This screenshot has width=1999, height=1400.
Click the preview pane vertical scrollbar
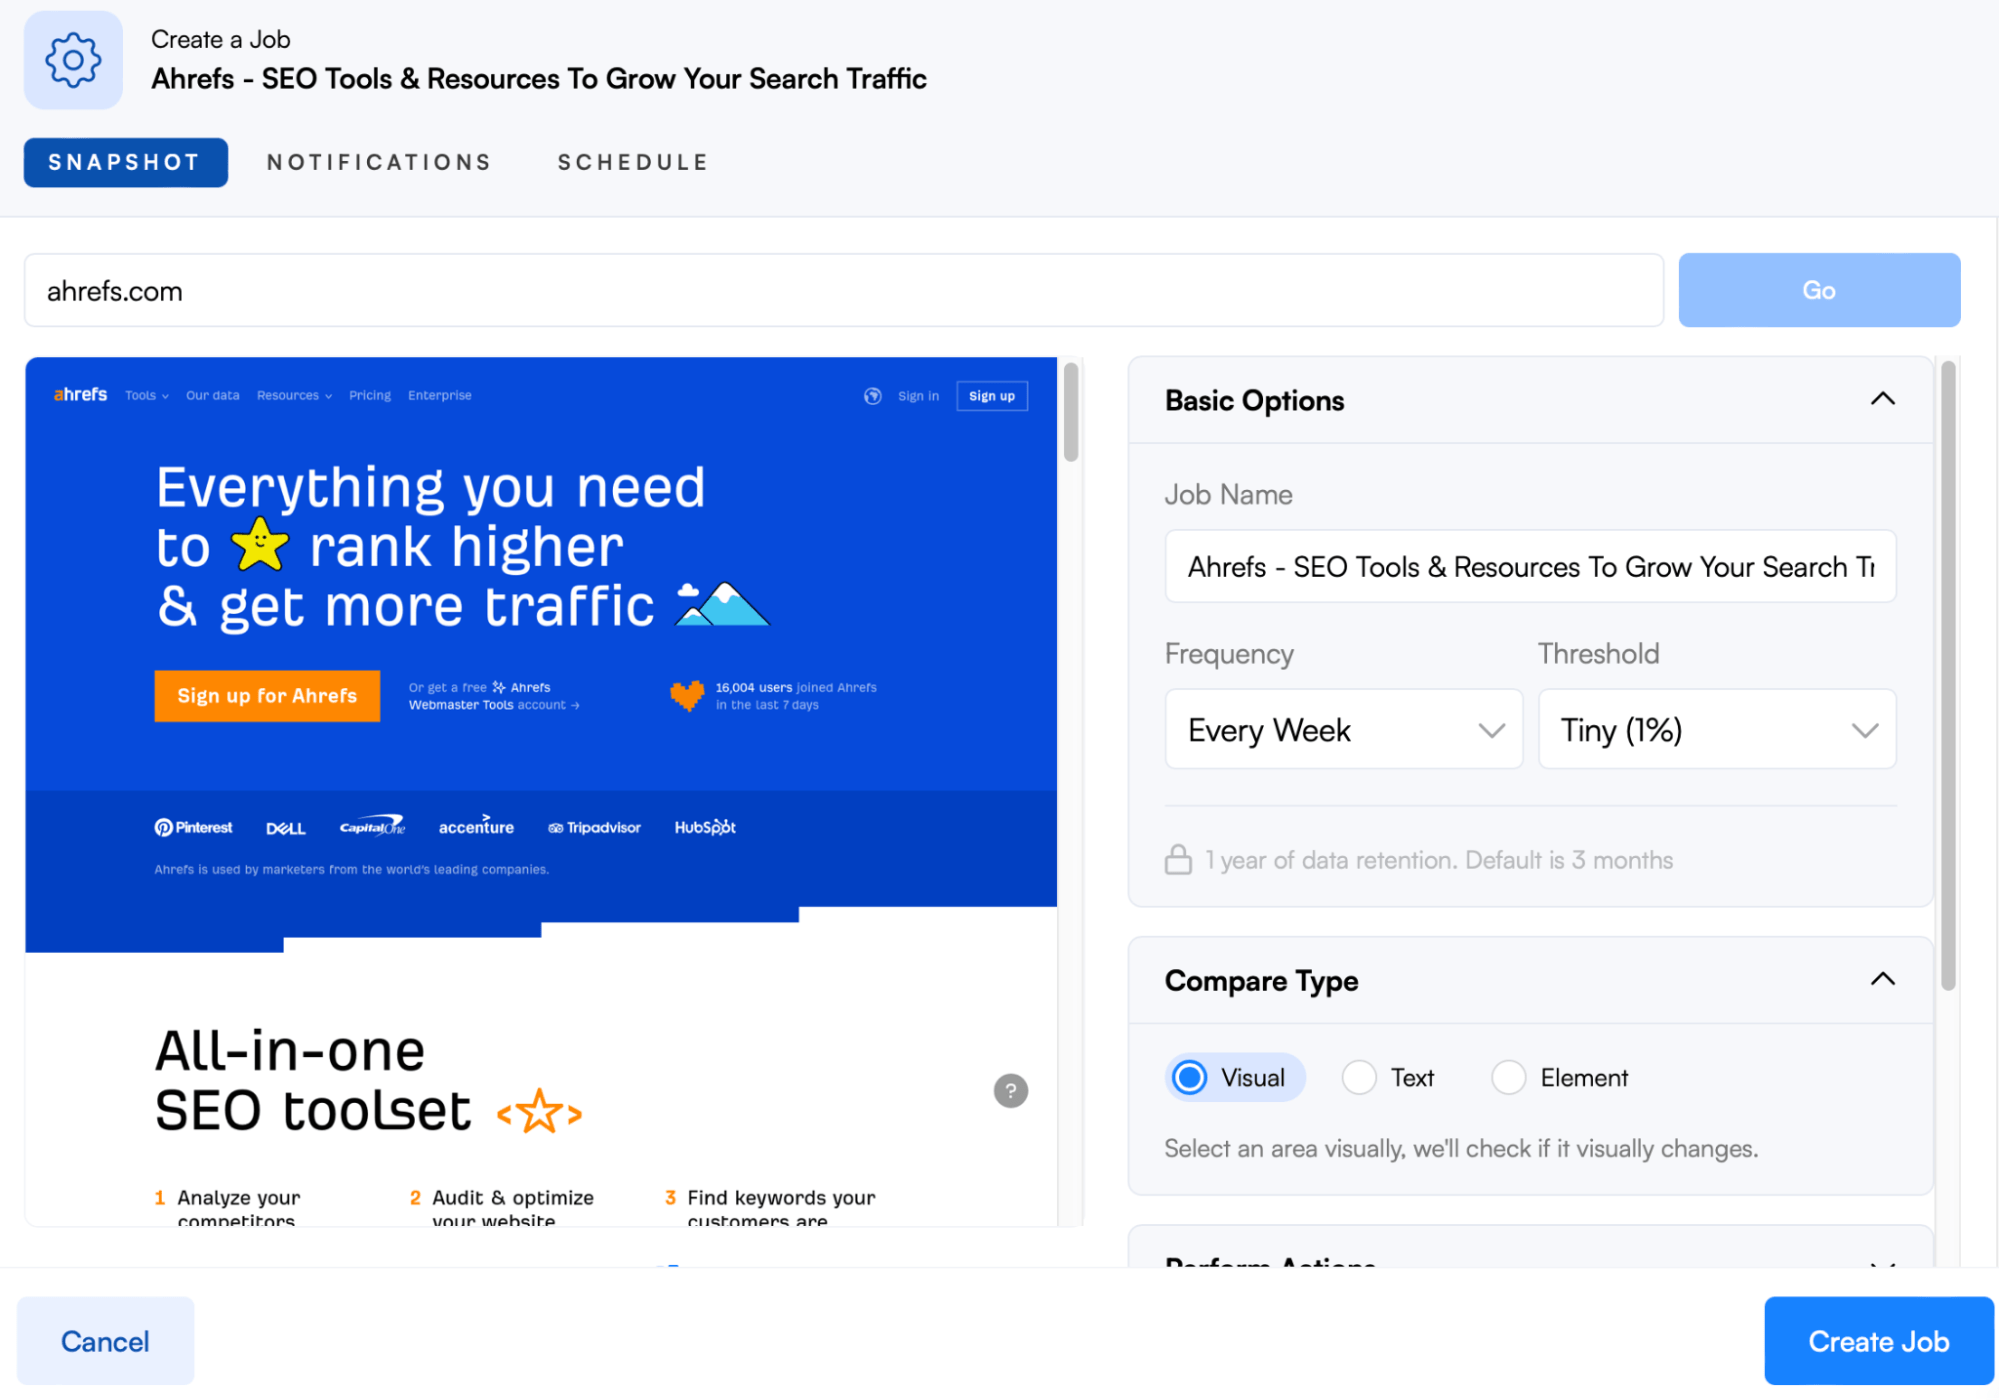[x=1070, y=412]
